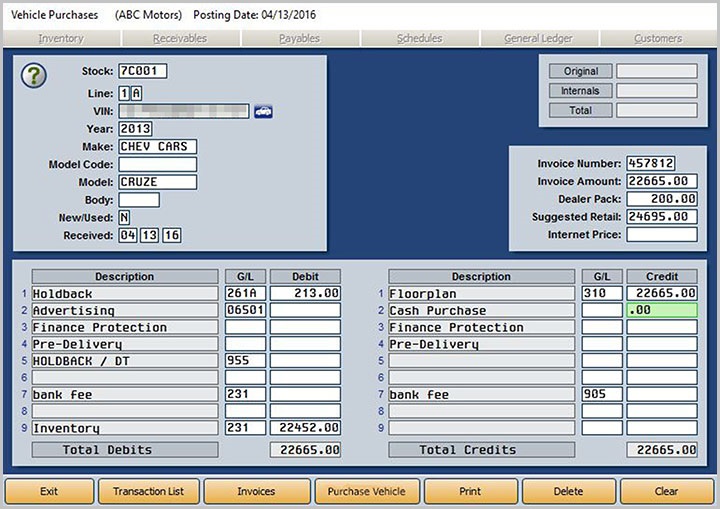
Task: Print the vehicle purchase record
Action: [471, 492]
